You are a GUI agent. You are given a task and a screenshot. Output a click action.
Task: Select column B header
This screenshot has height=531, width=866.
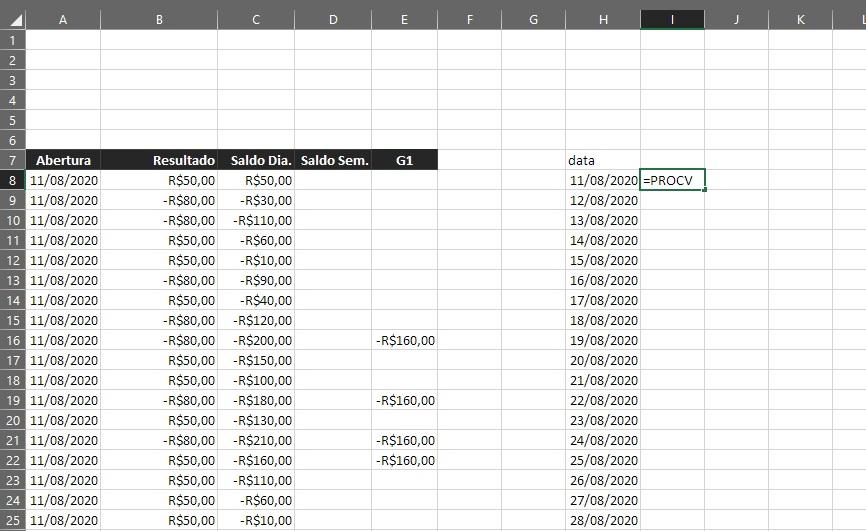(x=159, y=20)
